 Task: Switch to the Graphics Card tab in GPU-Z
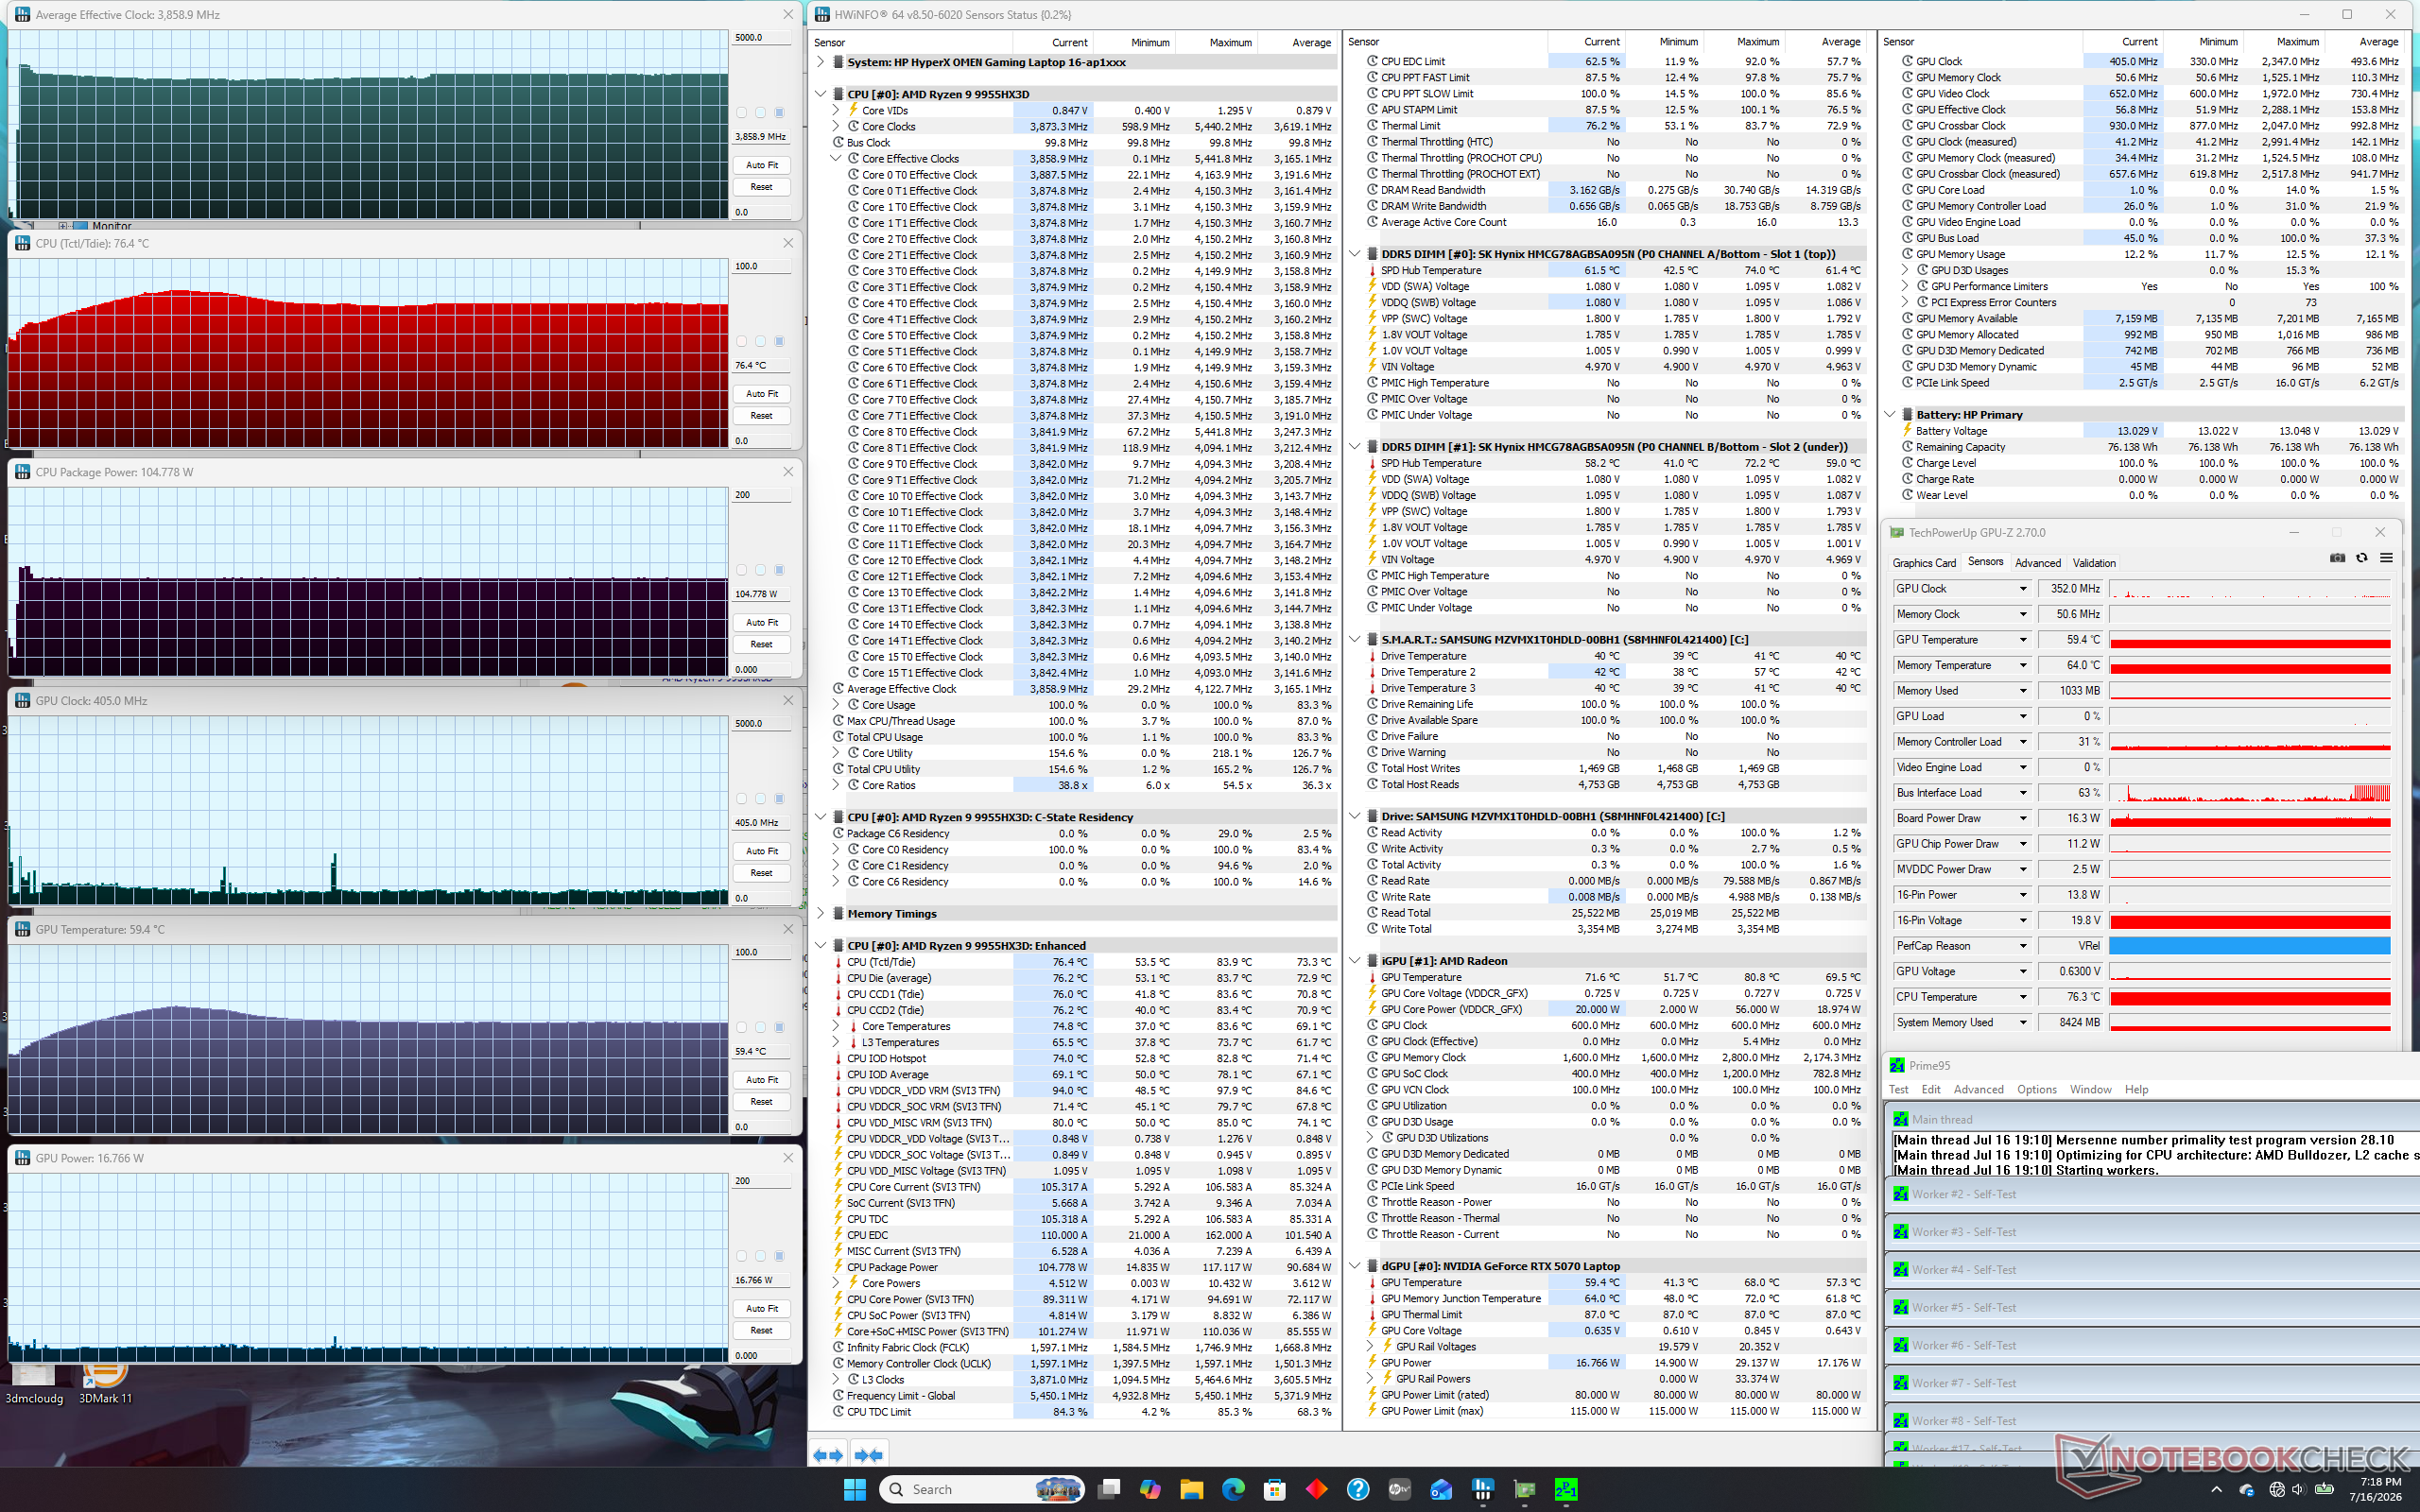(x=1924, y=563)
